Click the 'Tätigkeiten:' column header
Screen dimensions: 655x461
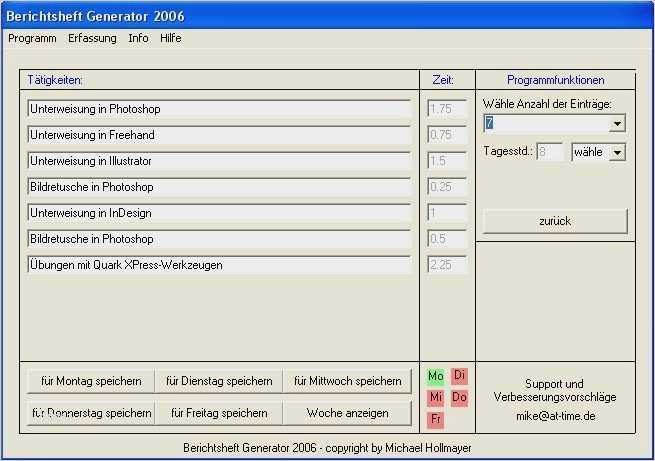pos(55,80)
